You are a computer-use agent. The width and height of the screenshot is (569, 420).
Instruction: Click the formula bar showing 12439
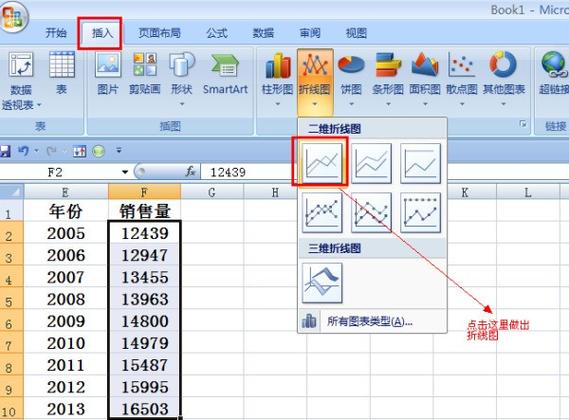(385, 172)
